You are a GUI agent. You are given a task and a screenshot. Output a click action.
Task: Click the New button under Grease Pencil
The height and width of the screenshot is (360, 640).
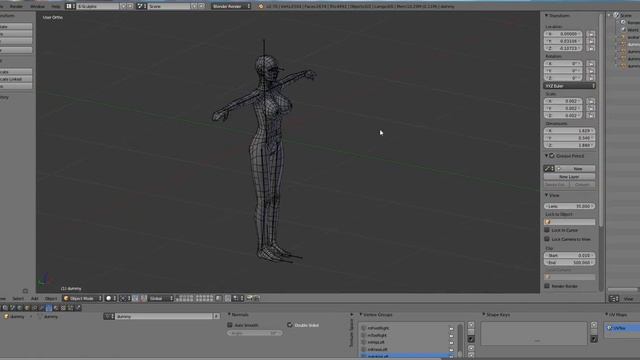pos(576,169)
